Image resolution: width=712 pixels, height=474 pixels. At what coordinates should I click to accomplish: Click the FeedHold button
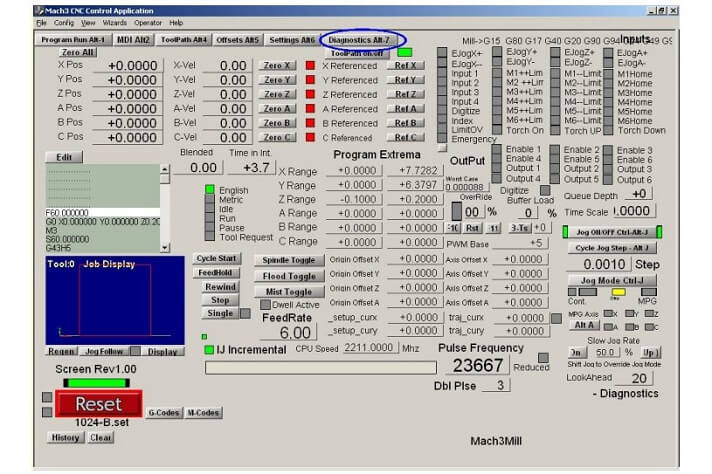pos(216,272)
